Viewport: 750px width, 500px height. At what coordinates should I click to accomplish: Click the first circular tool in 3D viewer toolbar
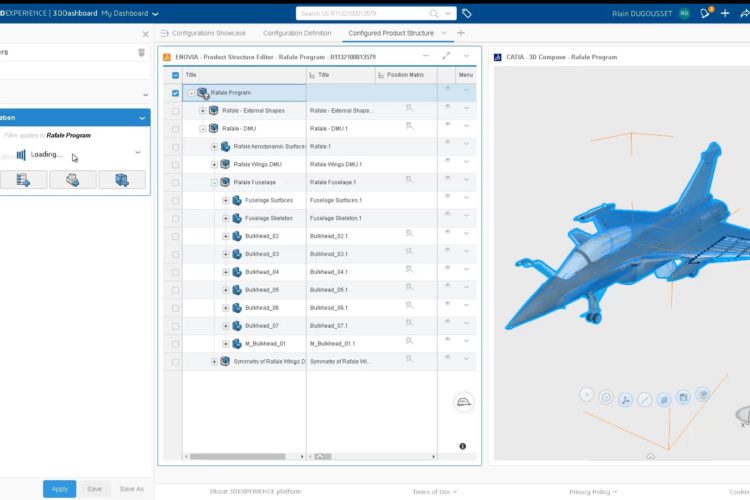[x=586, y=395]
